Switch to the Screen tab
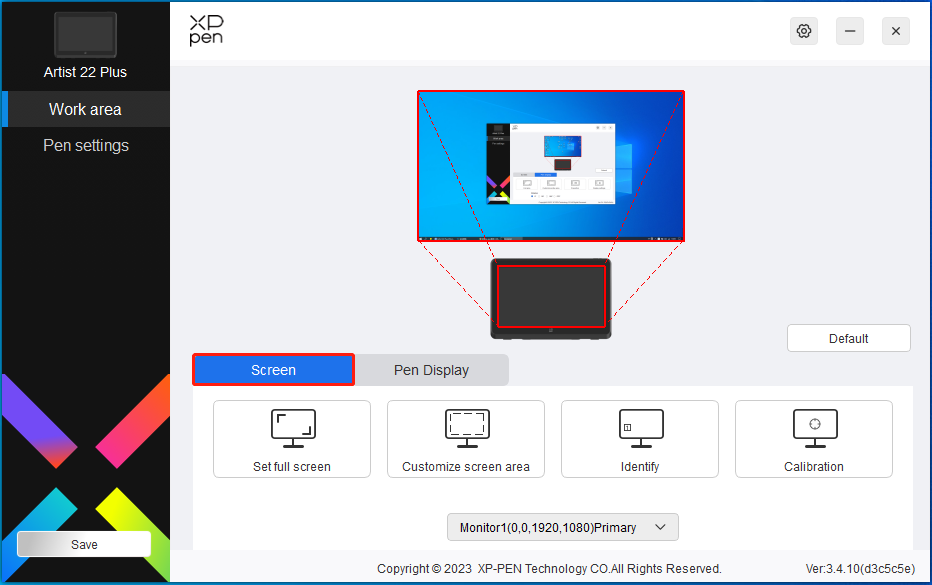Image resolution: width=932 pixels, height=585 pixels. point(273,370)
